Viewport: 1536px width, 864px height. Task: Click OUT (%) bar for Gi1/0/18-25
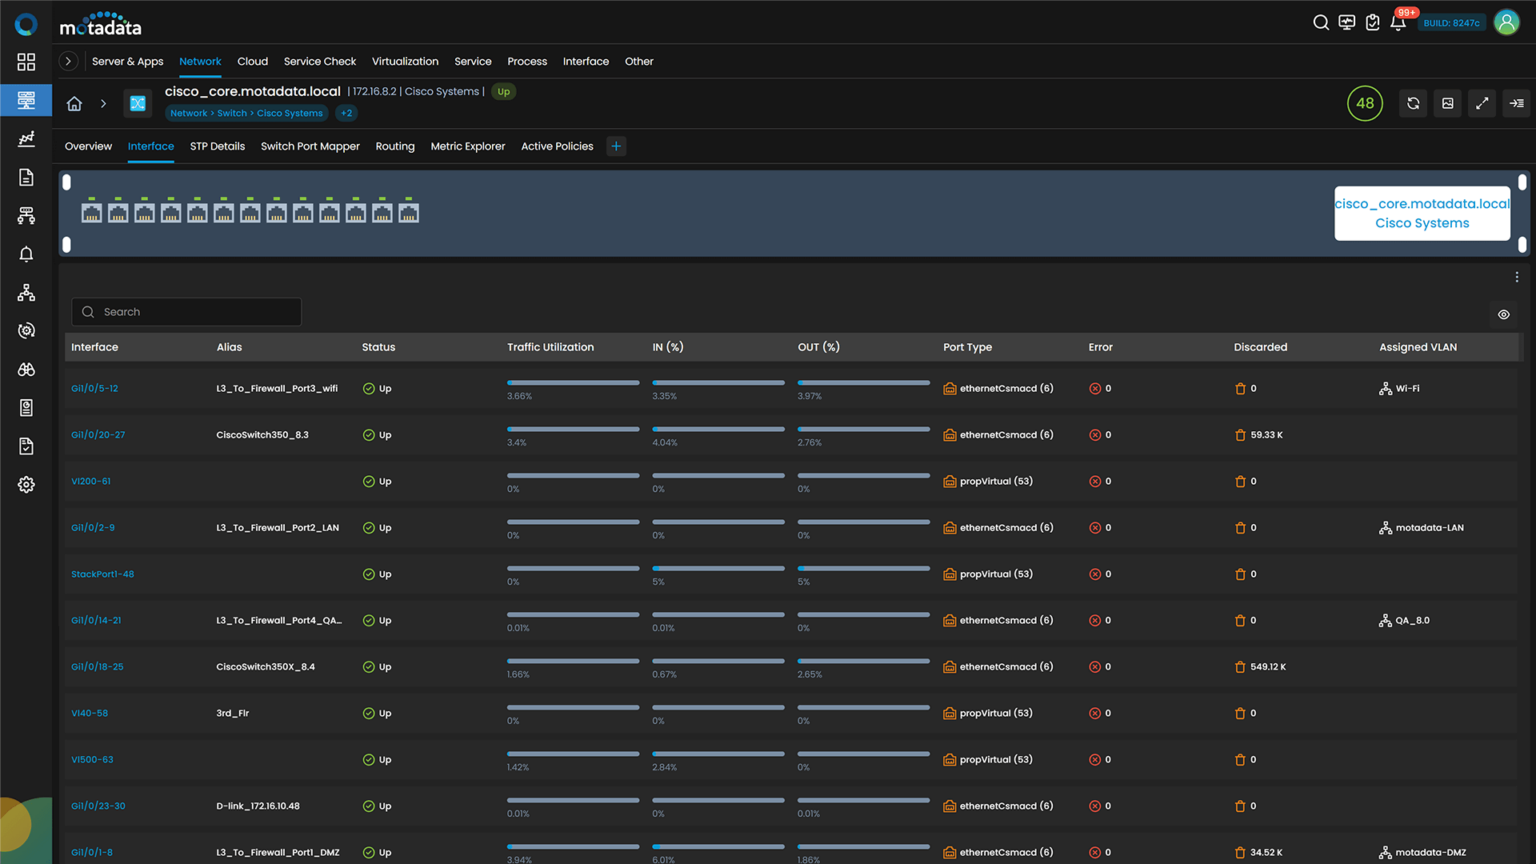click(x=864, y=661)
